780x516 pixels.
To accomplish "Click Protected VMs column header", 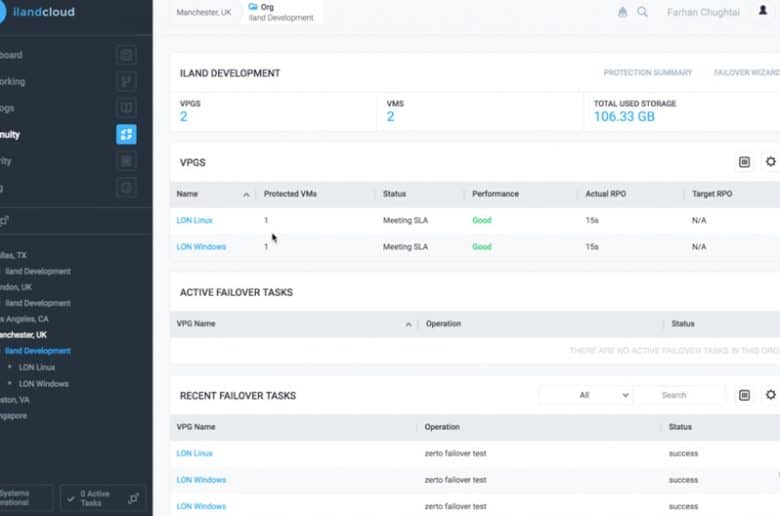I will click(x=290, y=194).
